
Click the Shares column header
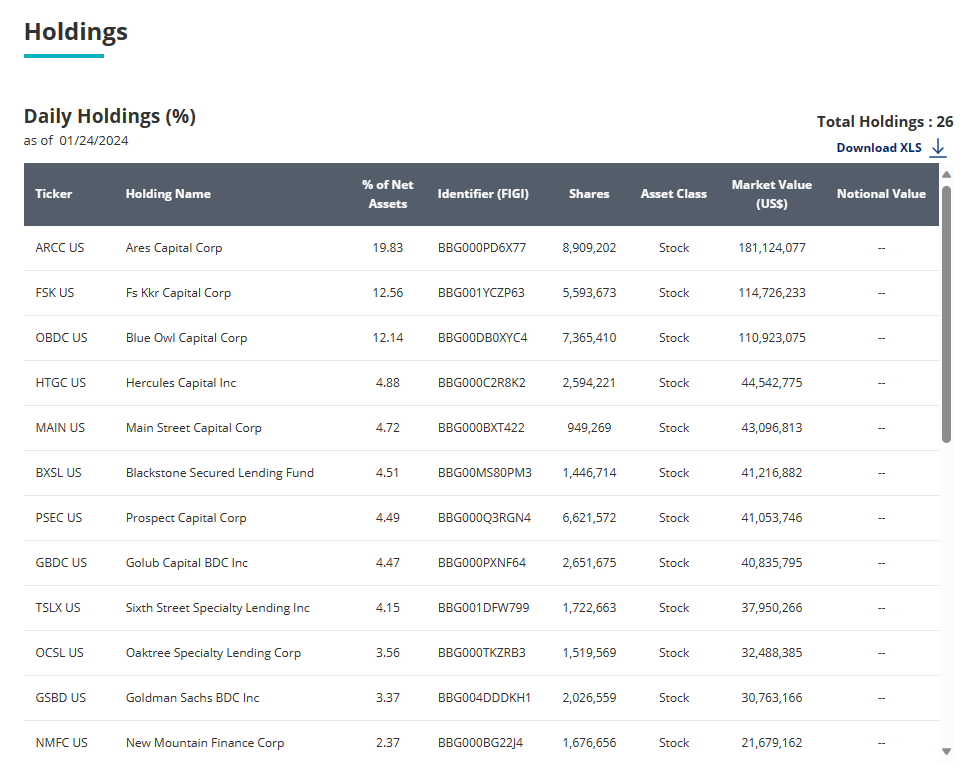[589, 194]
